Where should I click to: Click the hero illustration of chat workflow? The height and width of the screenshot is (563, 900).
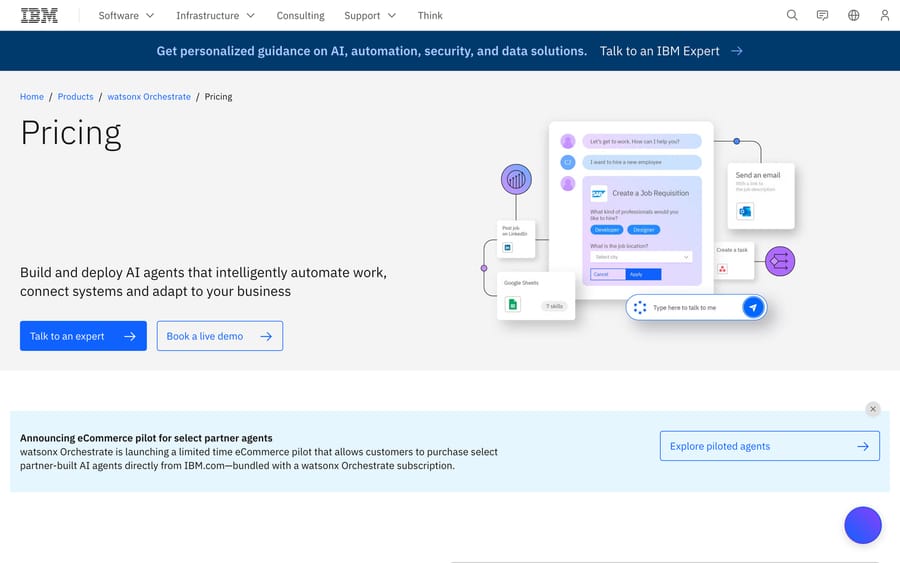(x=638, y=221)
